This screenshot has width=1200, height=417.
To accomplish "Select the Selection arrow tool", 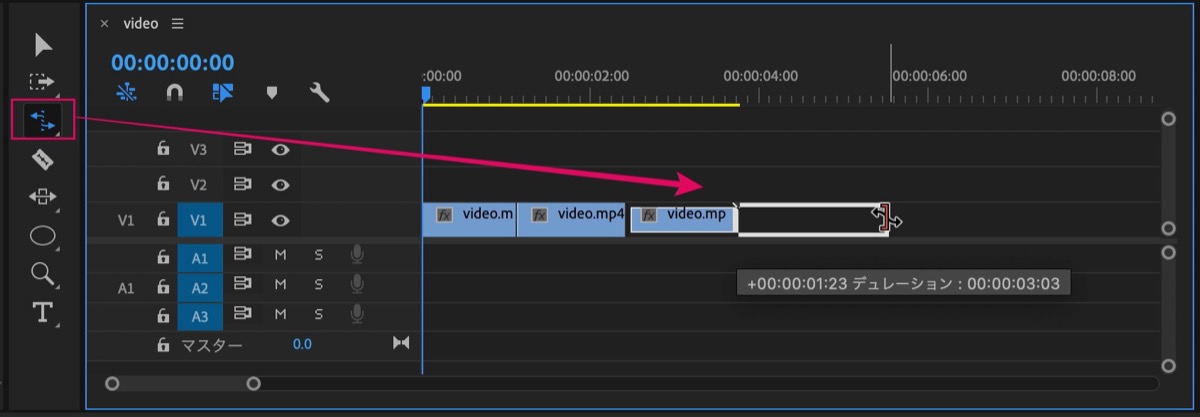I will (43, 45).
